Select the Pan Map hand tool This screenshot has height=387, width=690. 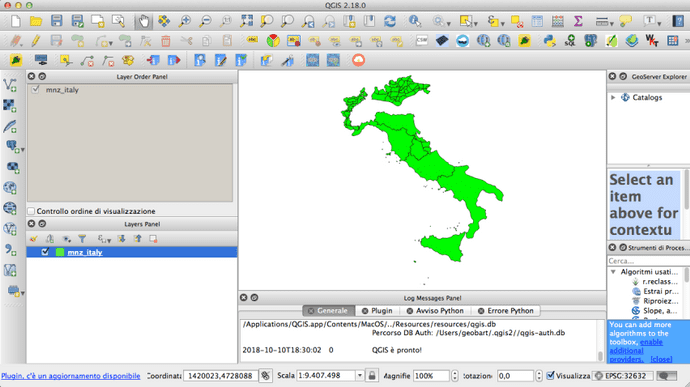coord(143,21)
